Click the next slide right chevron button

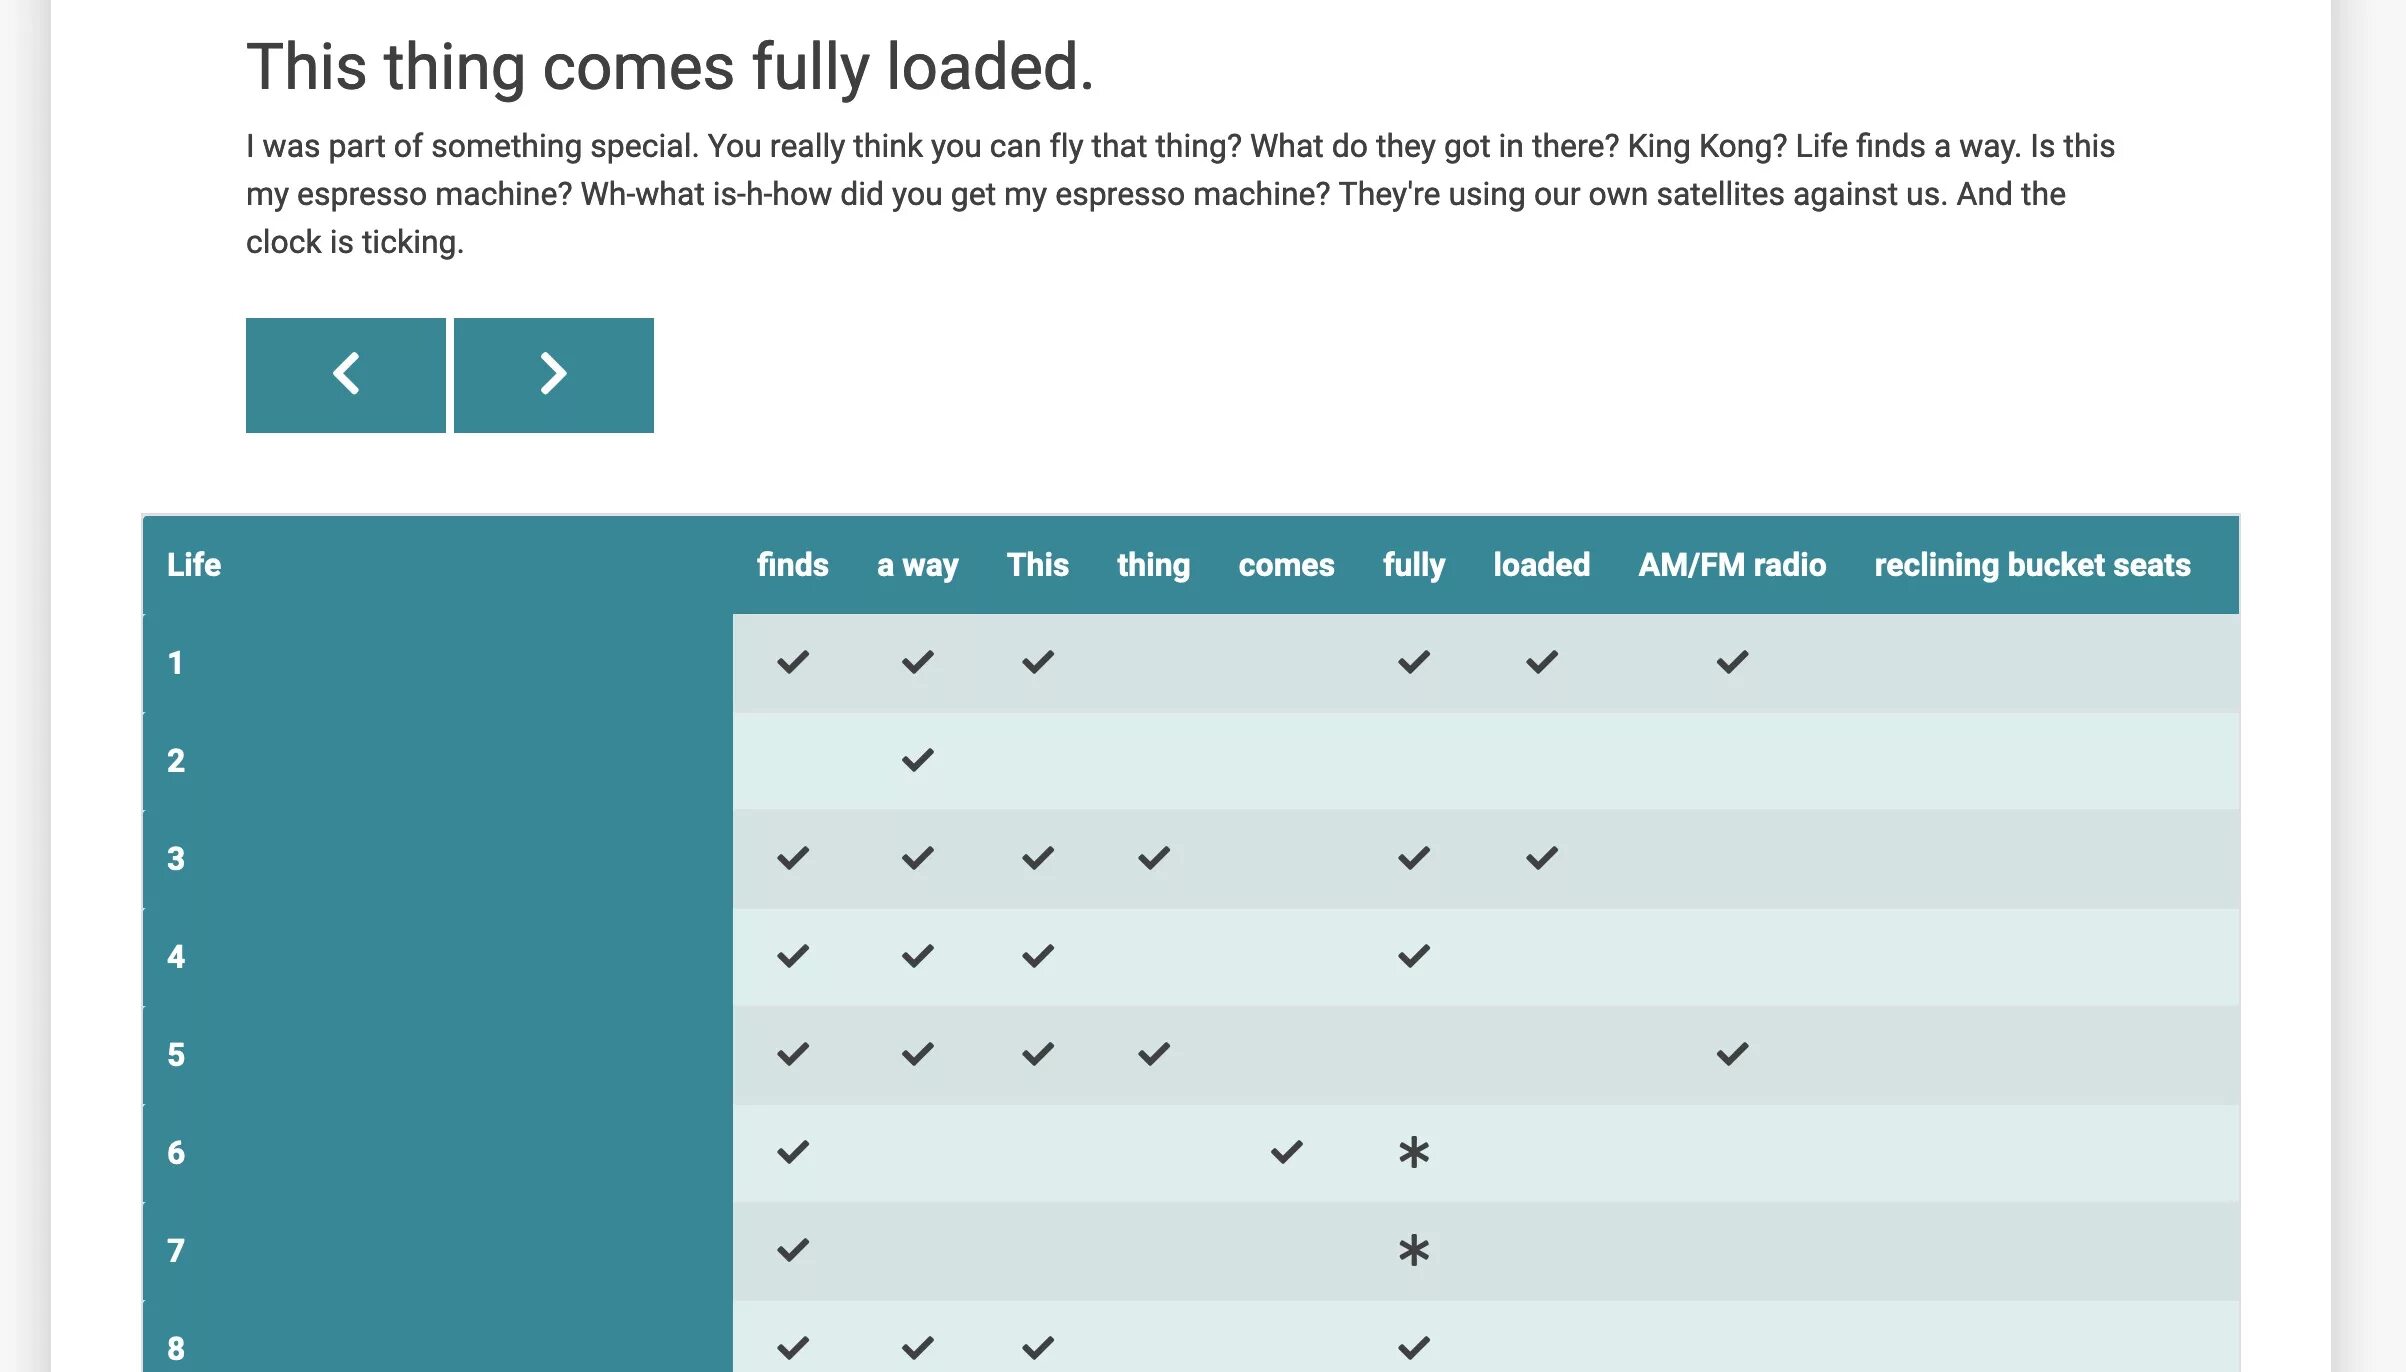pyautogui.click(x=554, y=375)
